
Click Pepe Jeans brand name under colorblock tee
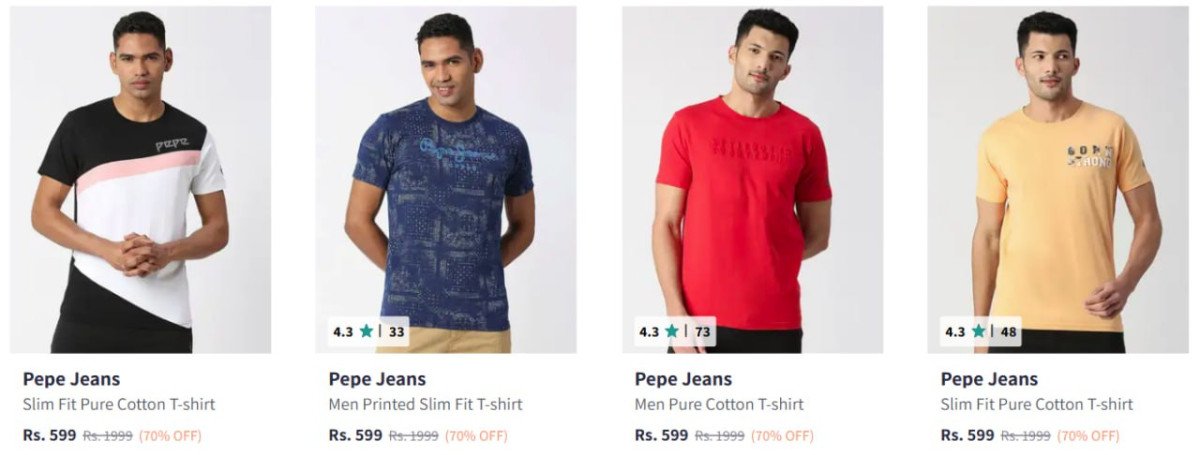point(71,380)
